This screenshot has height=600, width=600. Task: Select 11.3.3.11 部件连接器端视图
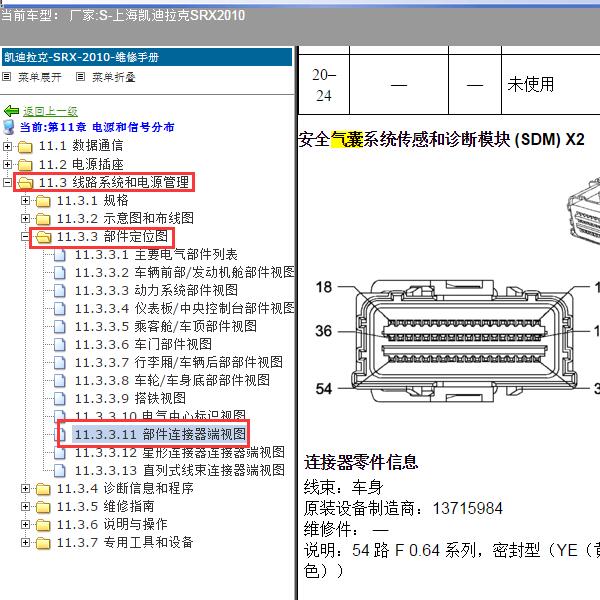pos(160,434)
